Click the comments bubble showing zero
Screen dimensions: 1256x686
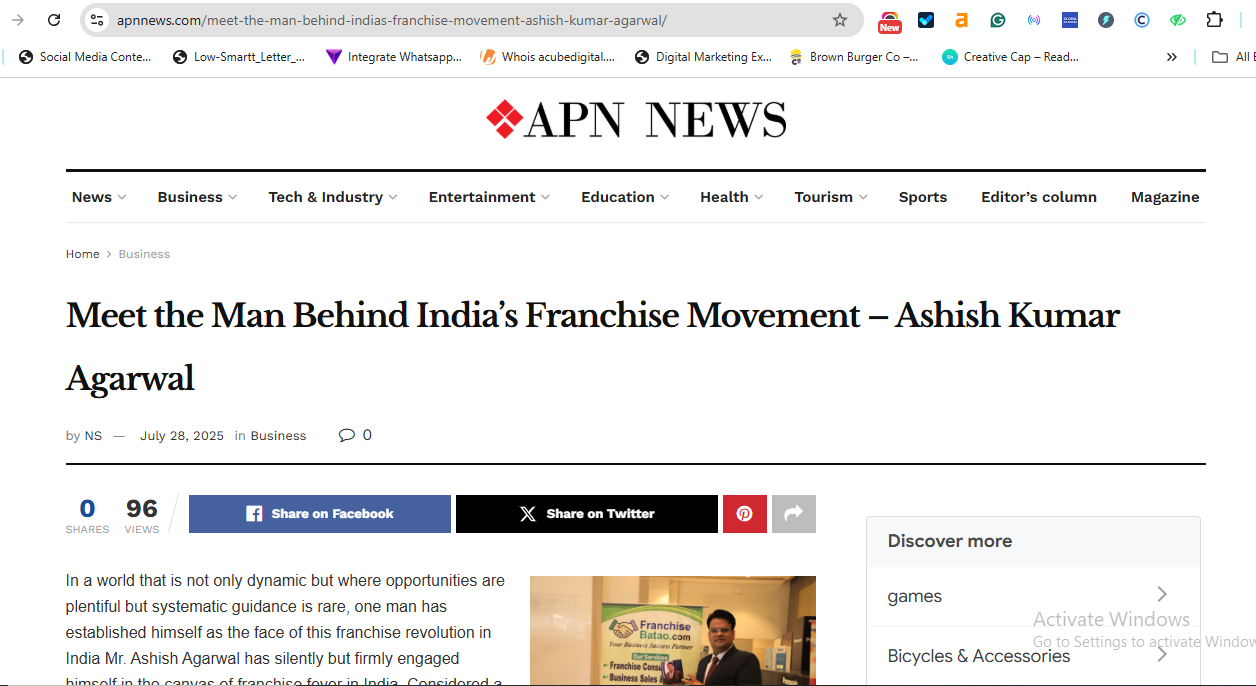point(355,435)
